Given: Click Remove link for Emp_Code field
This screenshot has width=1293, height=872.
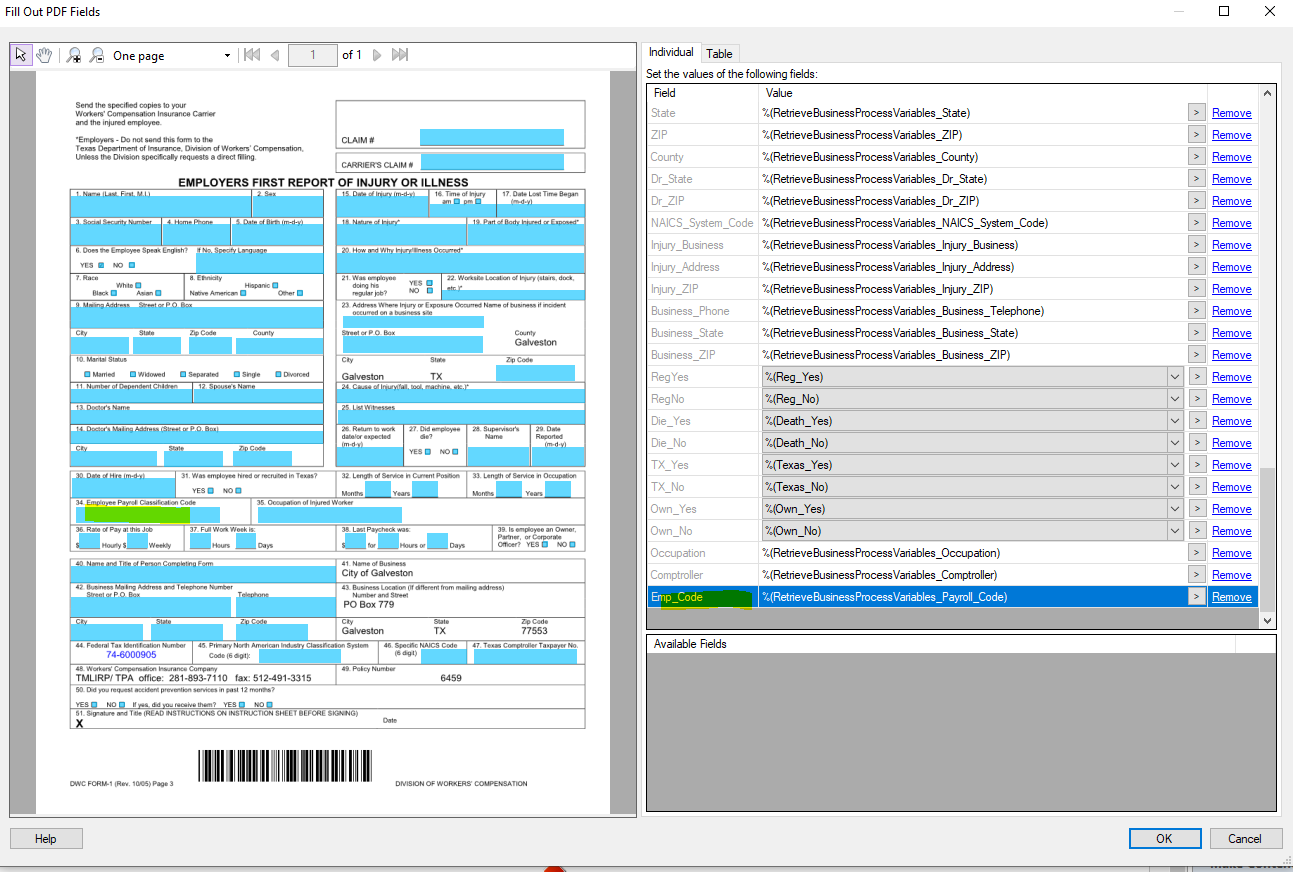Looking at the screenshot, I should (1231, 597).
